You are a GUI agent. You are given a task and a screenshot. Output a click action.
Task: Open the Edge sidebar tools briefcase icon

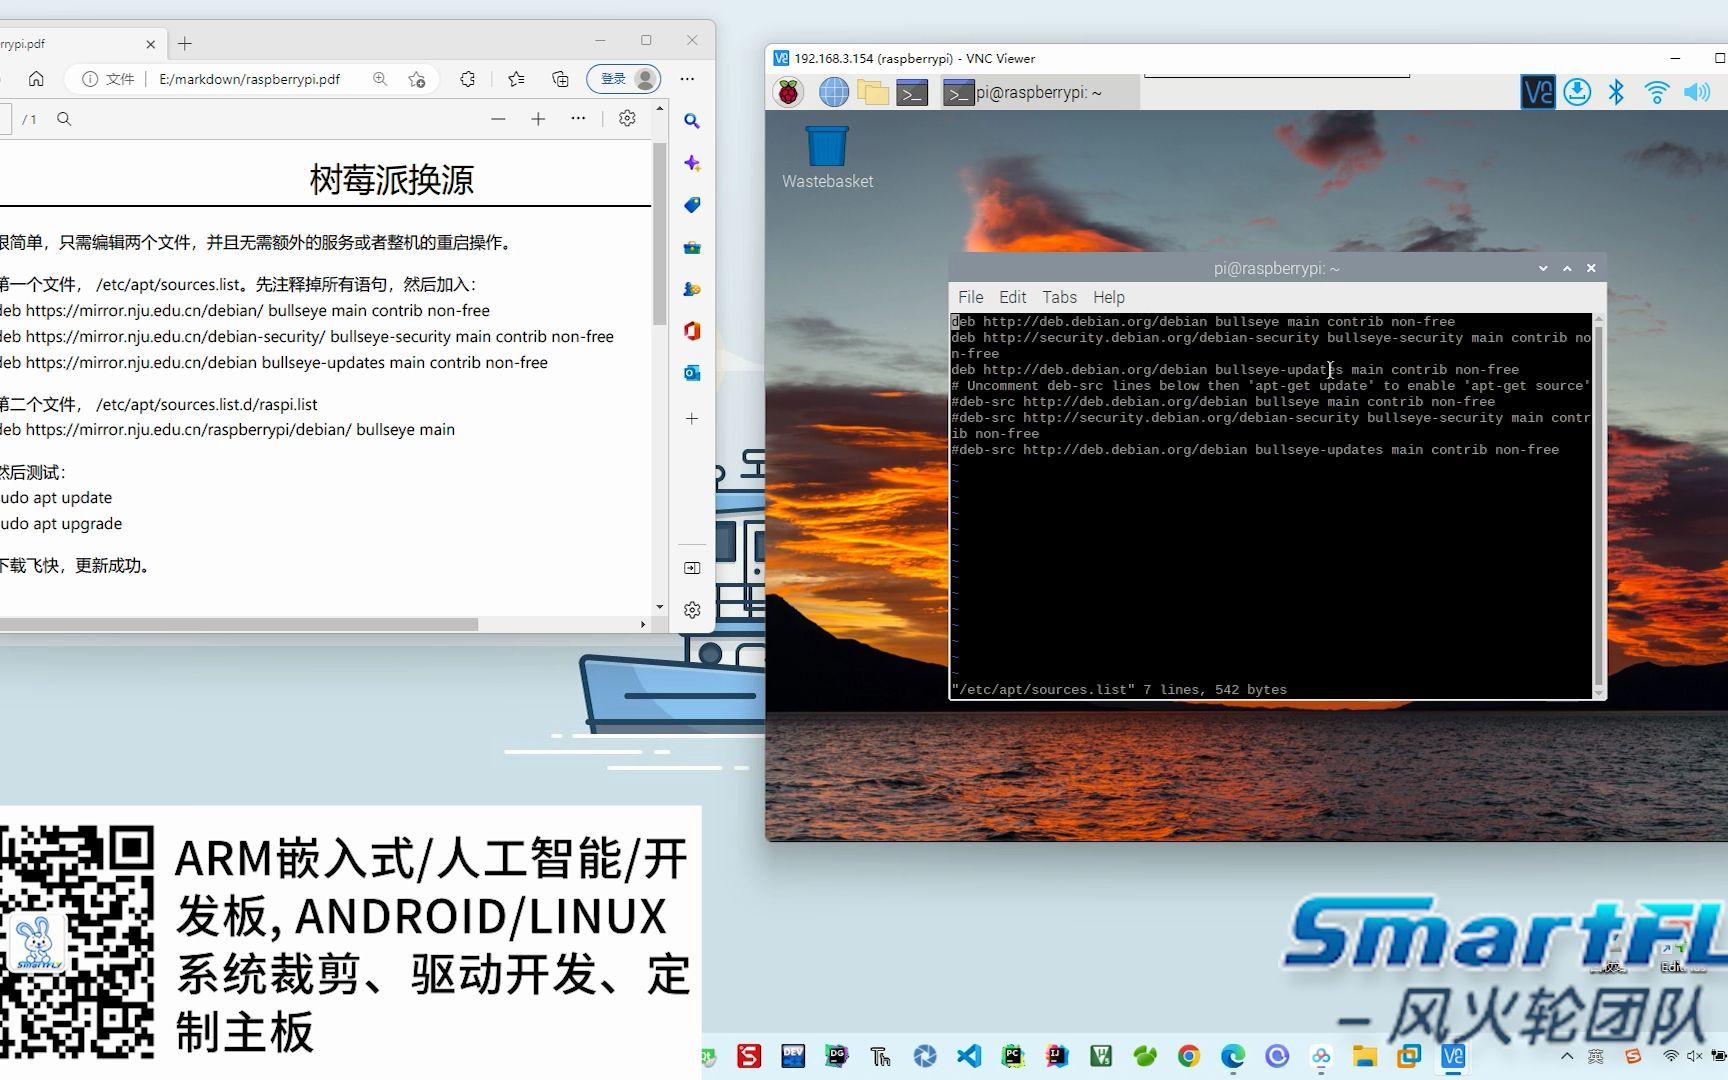pos(692,247)
